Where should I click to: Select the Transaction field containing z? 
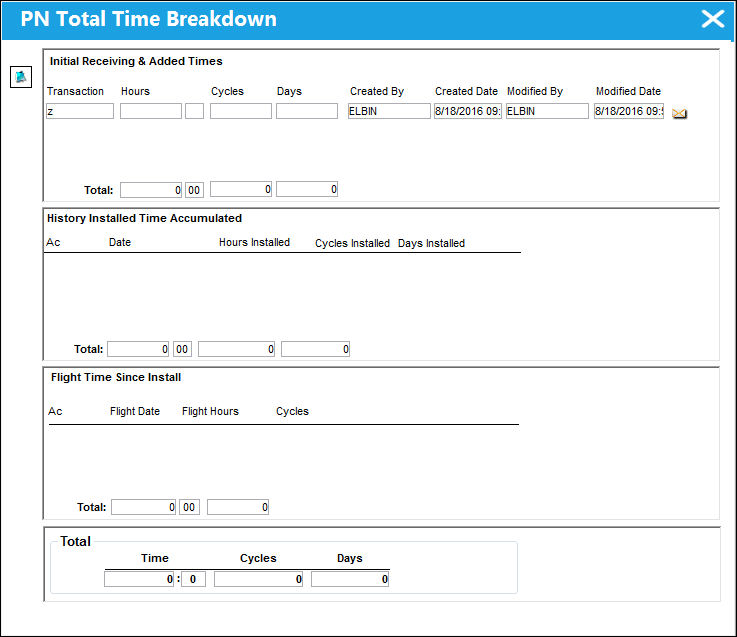coord(80,111)
